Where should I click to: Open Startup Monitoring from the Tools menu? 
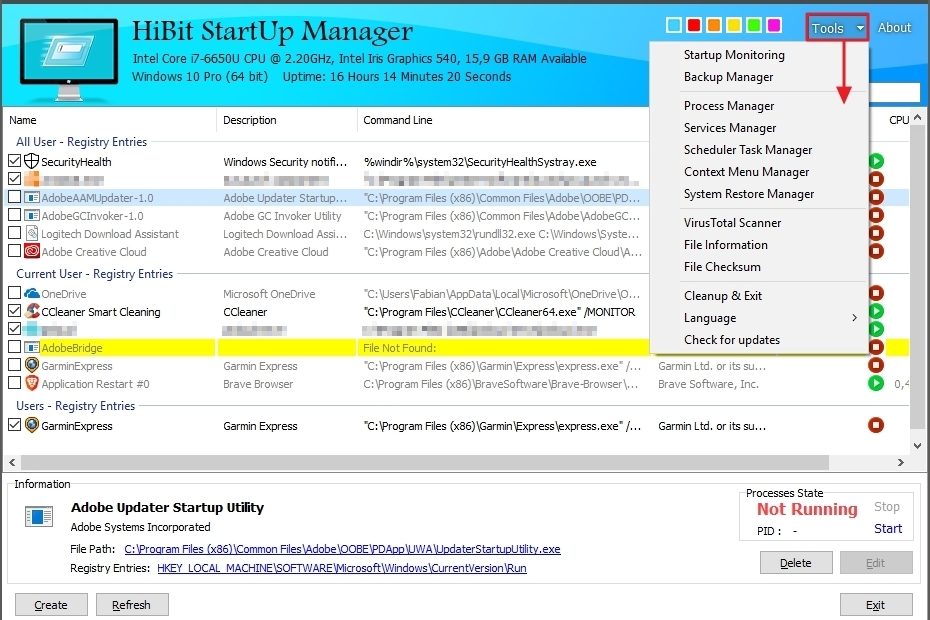[x=759, y=55]
